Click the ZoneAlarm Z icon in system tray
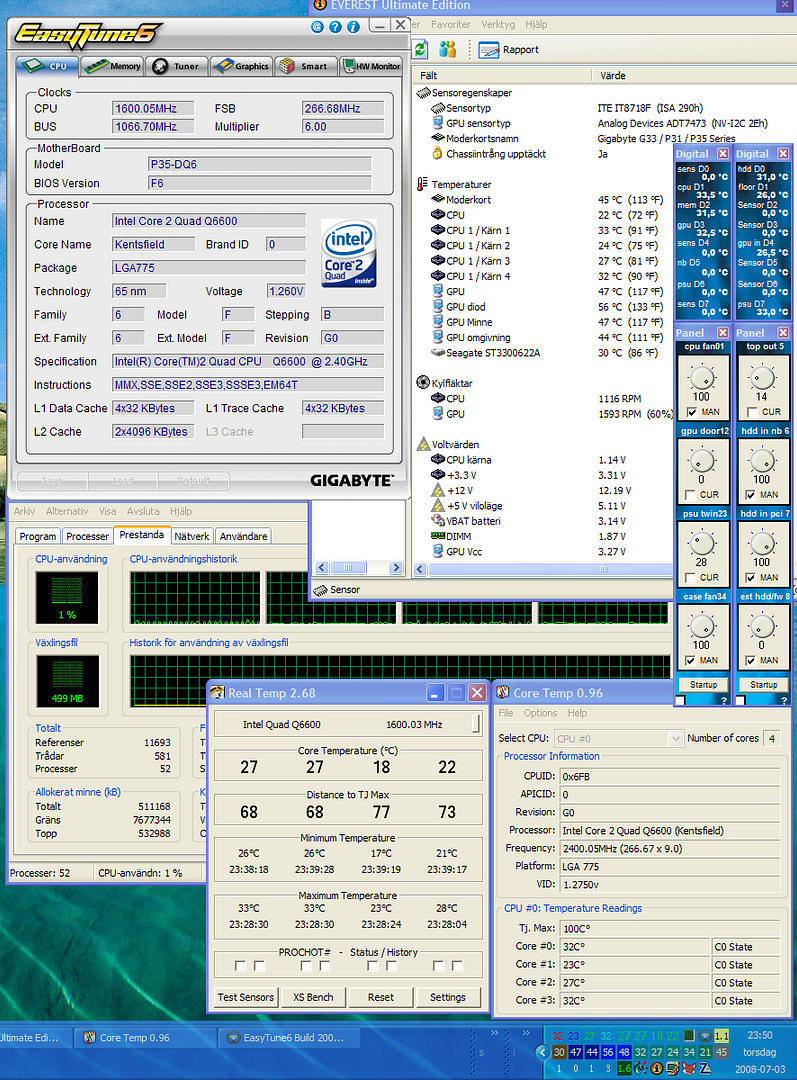 (x=705, y=1068)
